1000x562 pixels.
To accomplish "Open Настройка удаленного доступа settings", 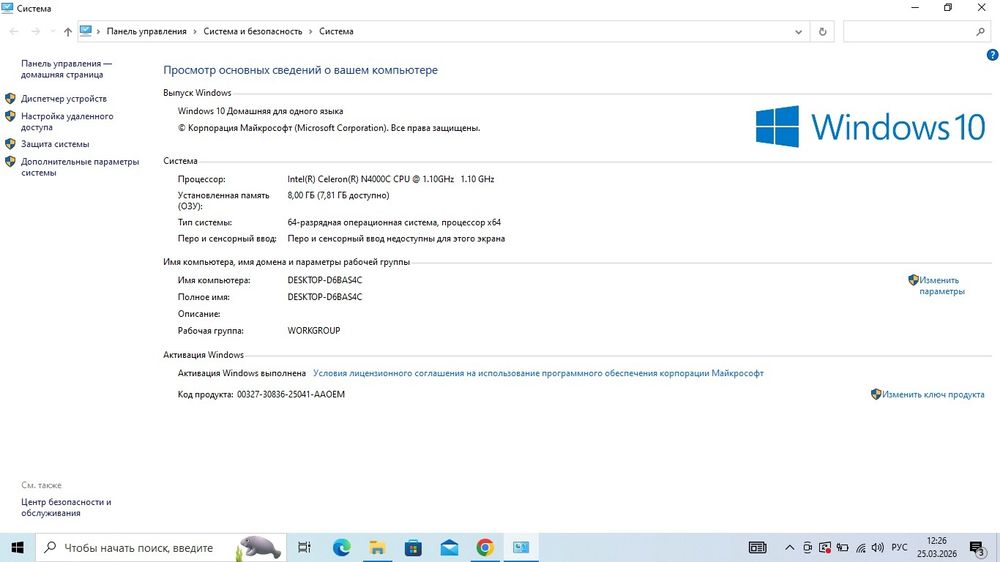I will click(67, 122).
